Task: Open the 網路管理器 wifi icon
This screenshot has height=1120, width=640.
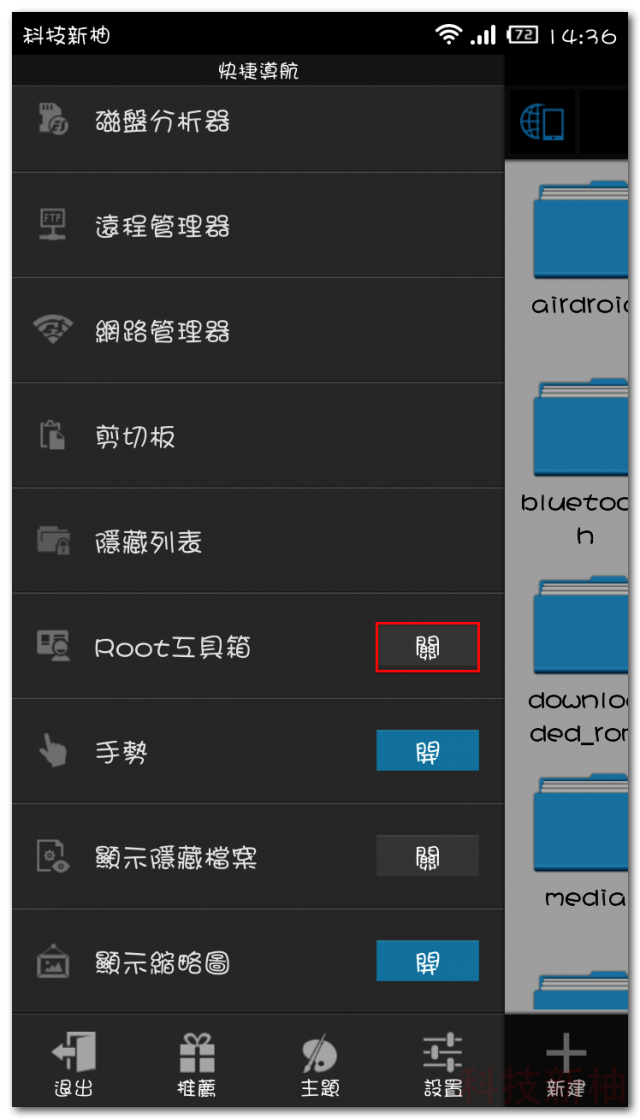Action: click(53, 331)
